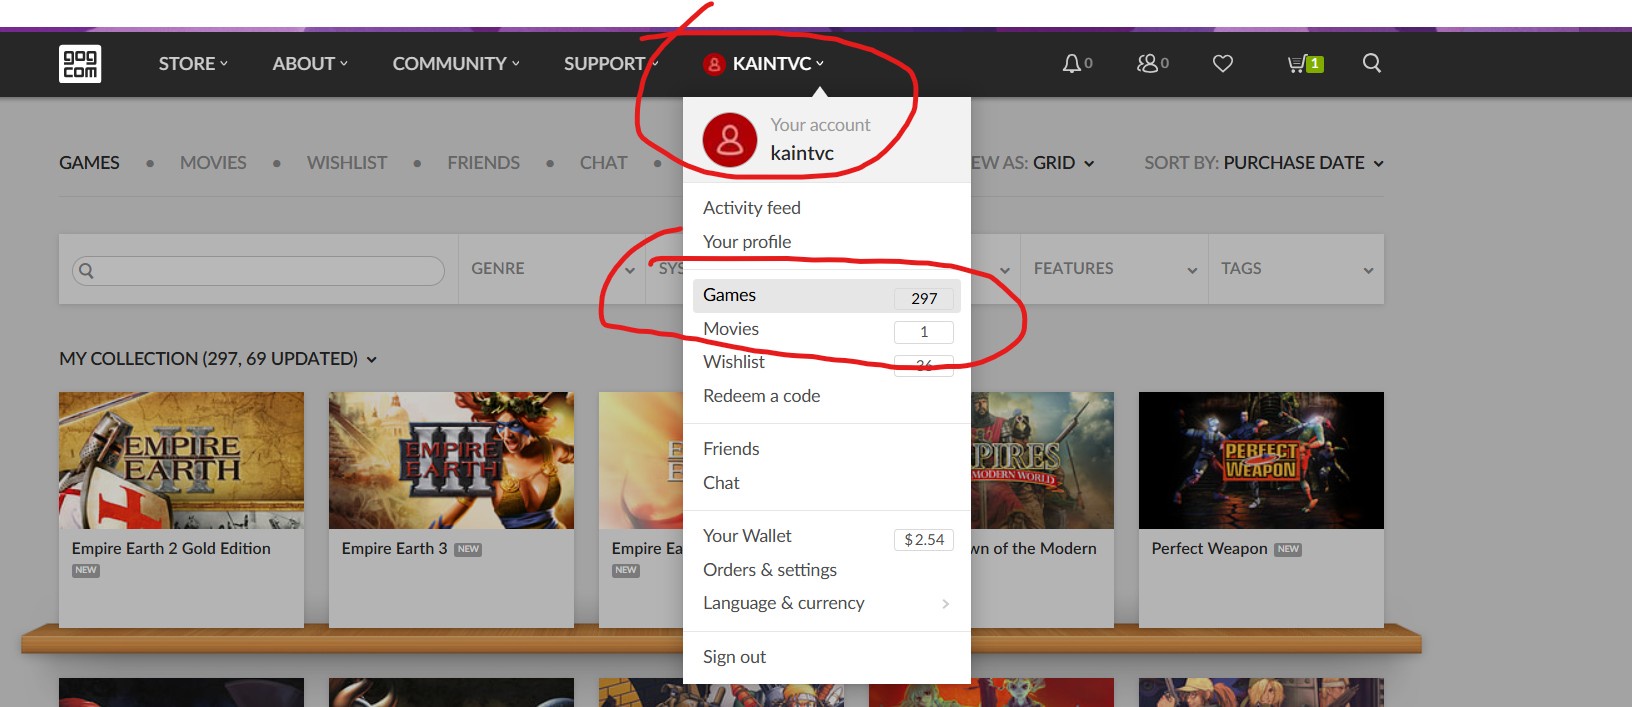1632x707 pixels.
Task: Open SORT BY: PURCHASE DATE dropdown
Action: (1264, 163)
